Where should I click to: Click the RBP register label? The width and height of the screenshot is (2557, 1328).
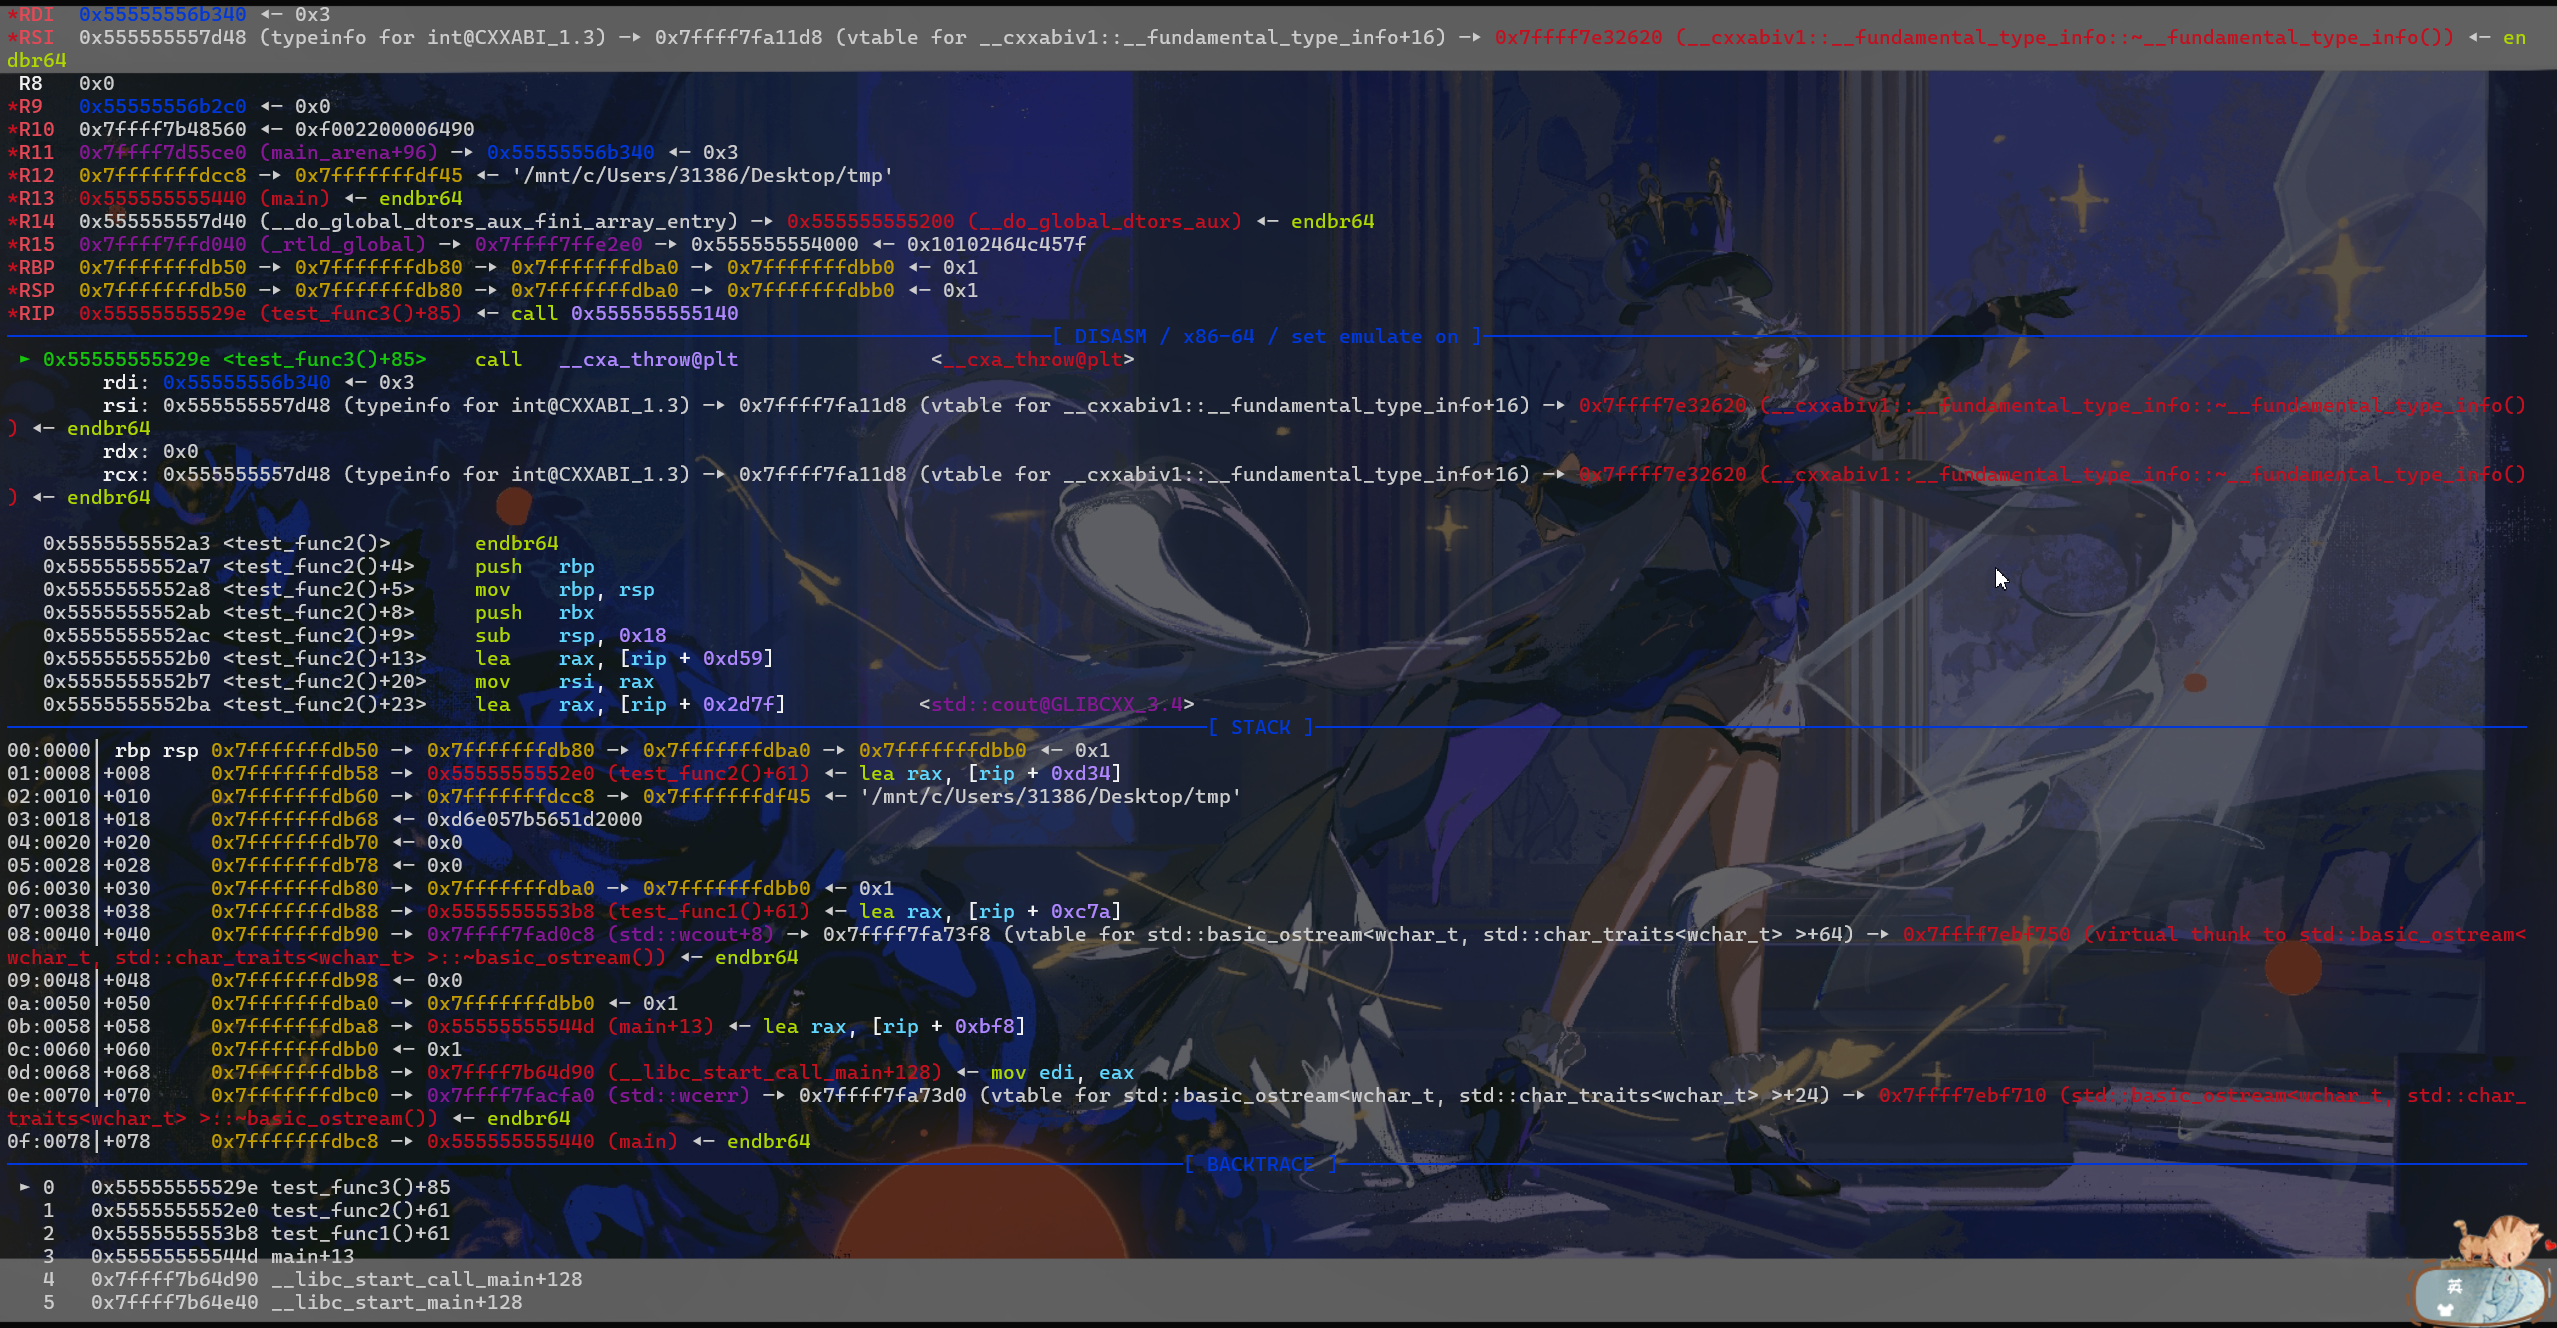pos(31,267)
